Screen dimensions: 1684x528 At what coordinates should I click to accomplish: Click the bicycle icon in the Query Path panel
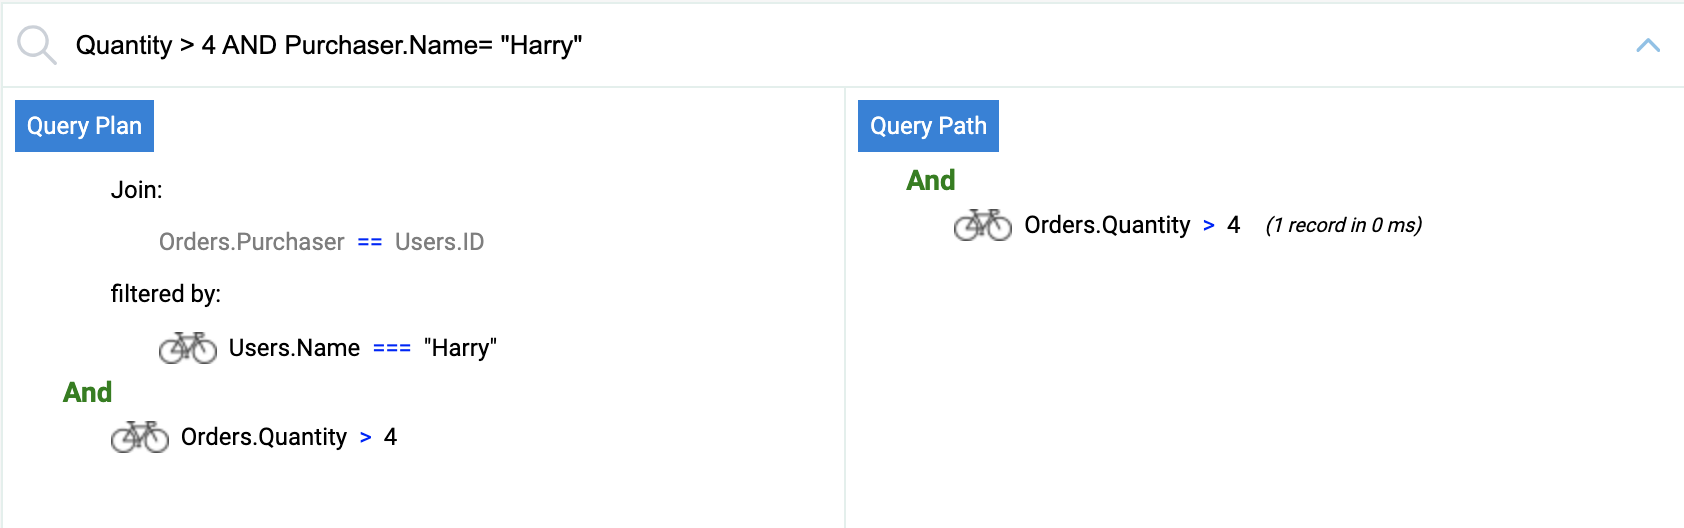coord(983,225)
